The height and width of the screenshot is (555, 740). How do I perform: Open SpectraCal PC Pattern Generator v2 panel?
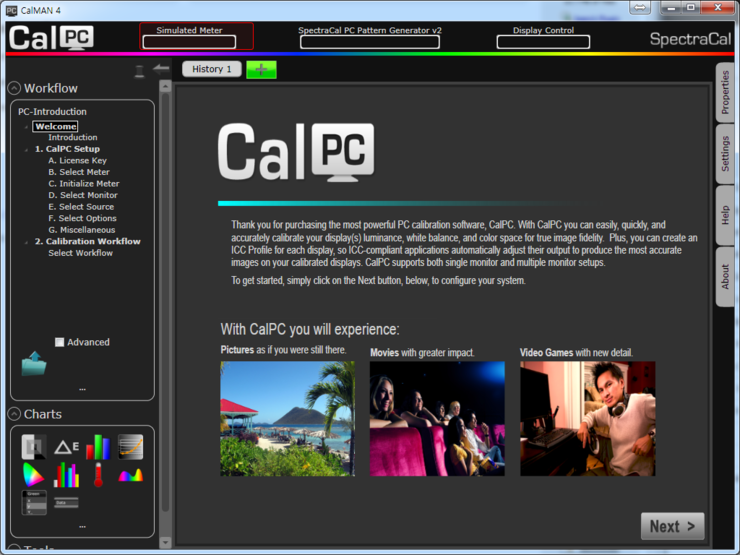point(370,37)
